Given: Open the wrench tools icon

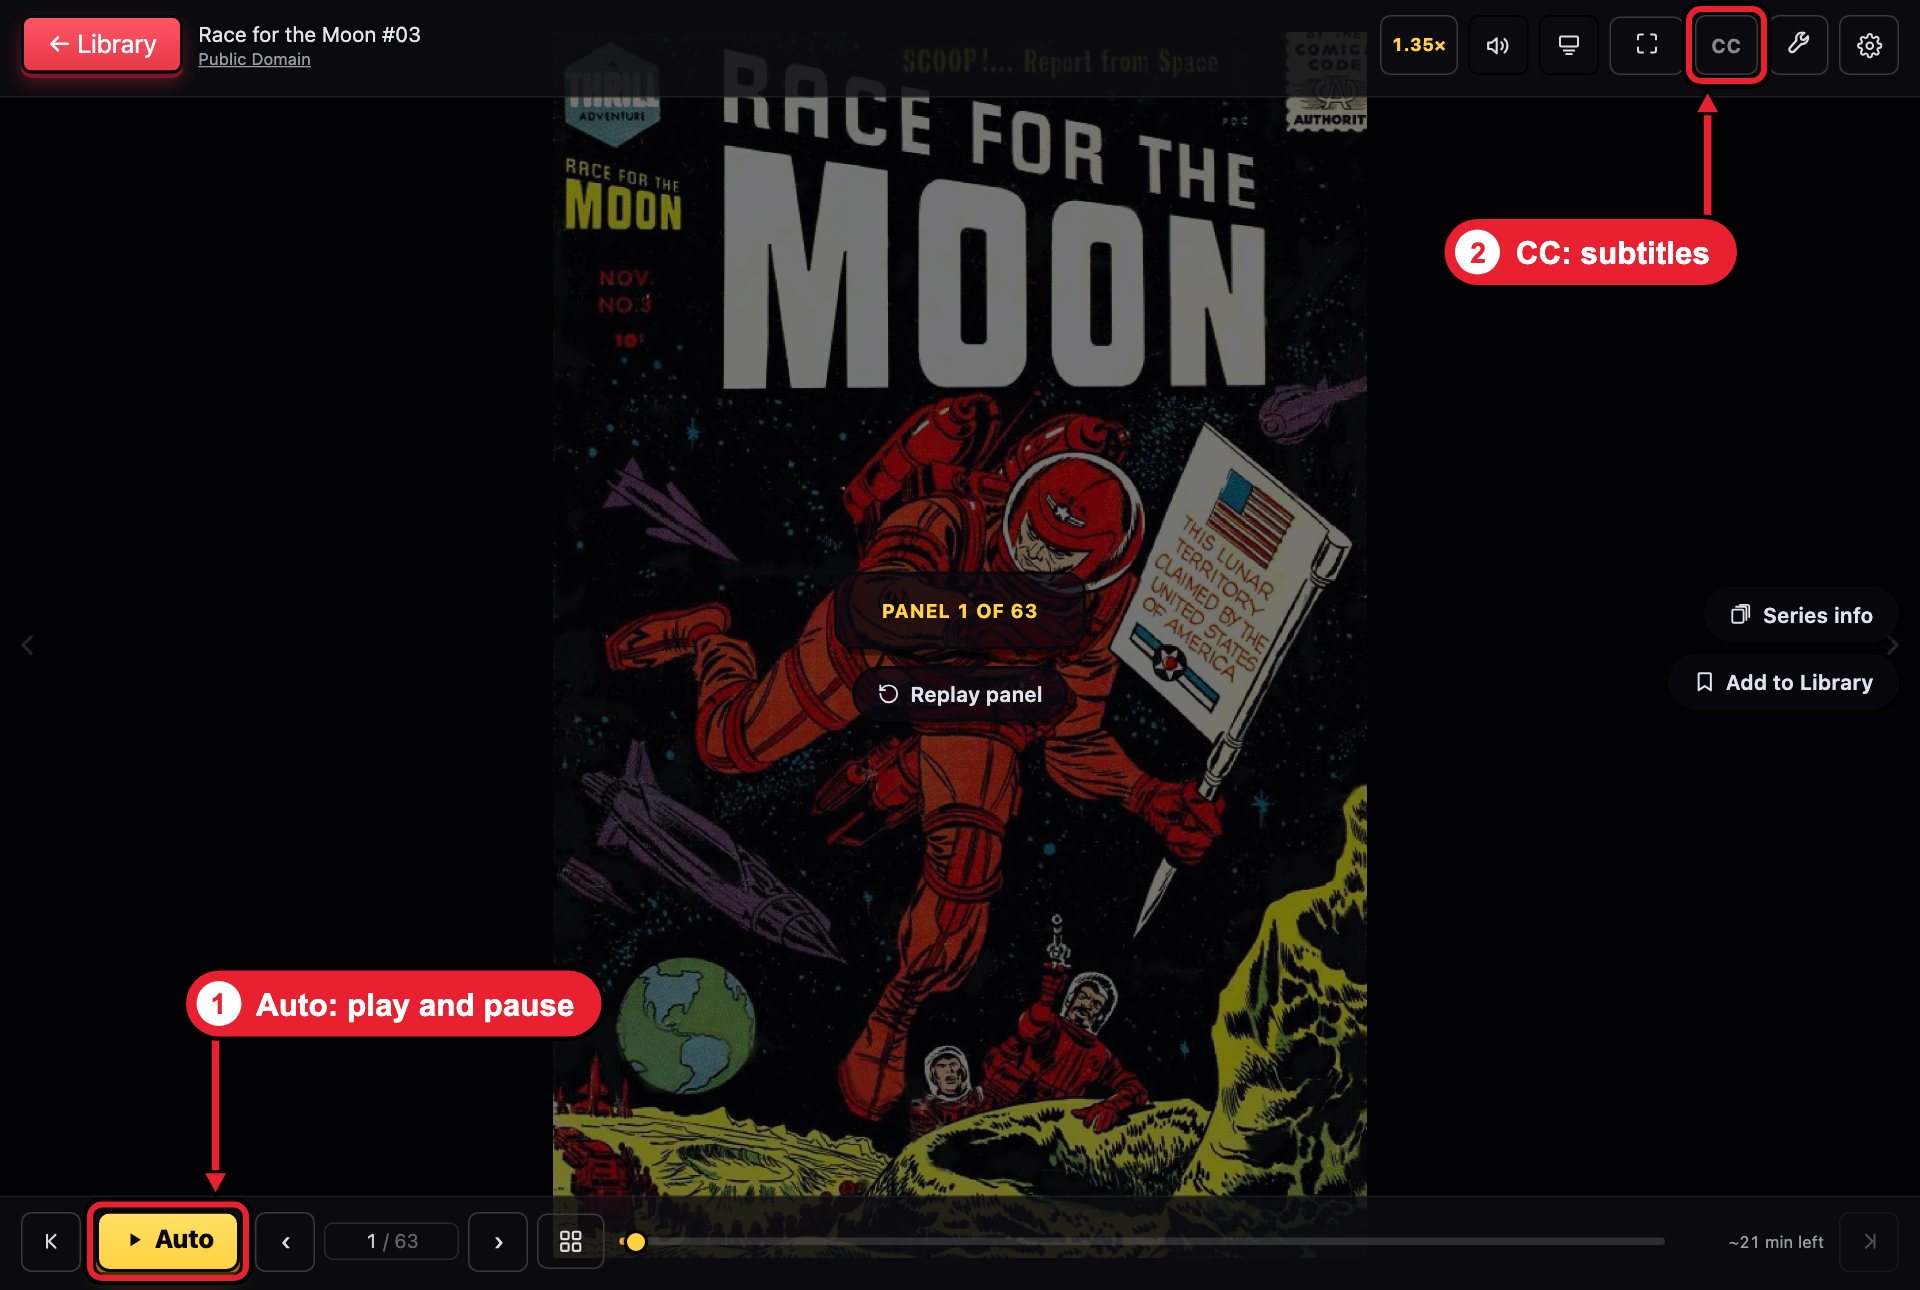Looking at the screenshot, I should (1798, 45).
